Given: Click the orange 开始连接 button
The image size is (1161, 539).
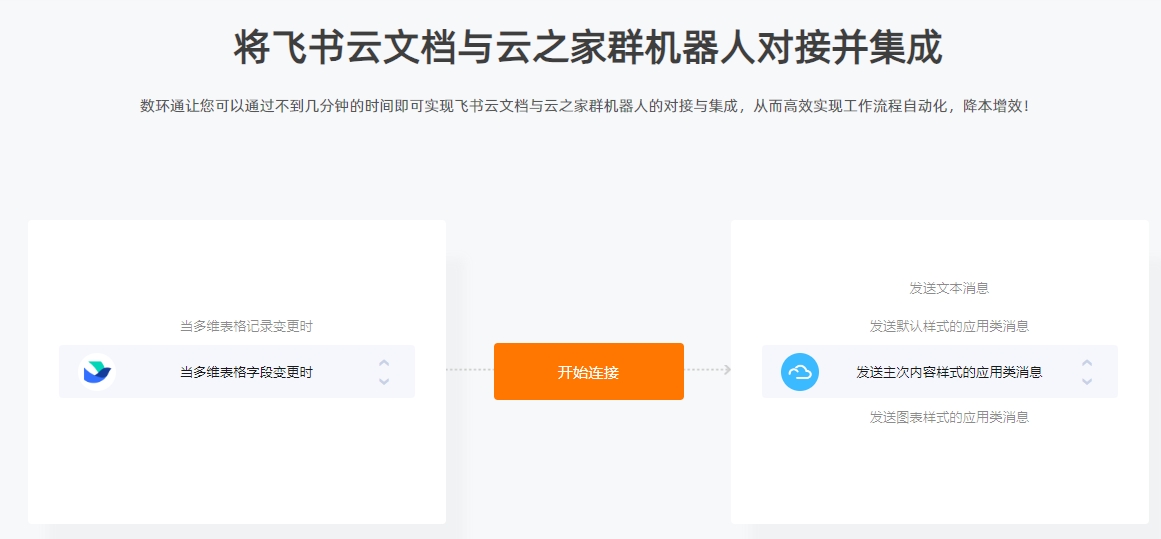Looking at the screenshot, I should tap(589, 372).
